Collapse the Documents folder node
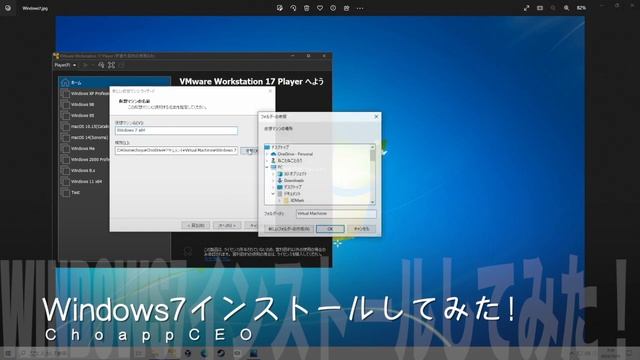Screen dimensions: 640x360 pos(273,193)
